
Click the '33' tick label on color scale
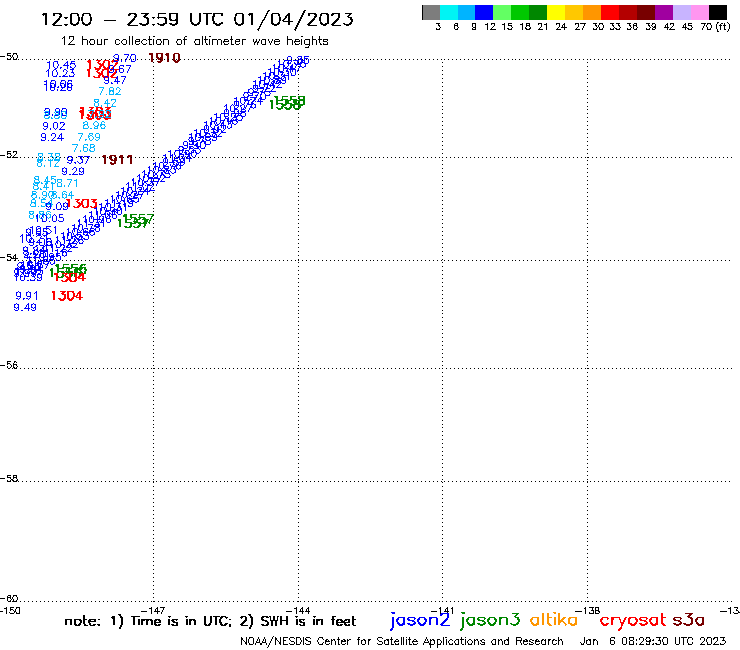coord(614,26)
